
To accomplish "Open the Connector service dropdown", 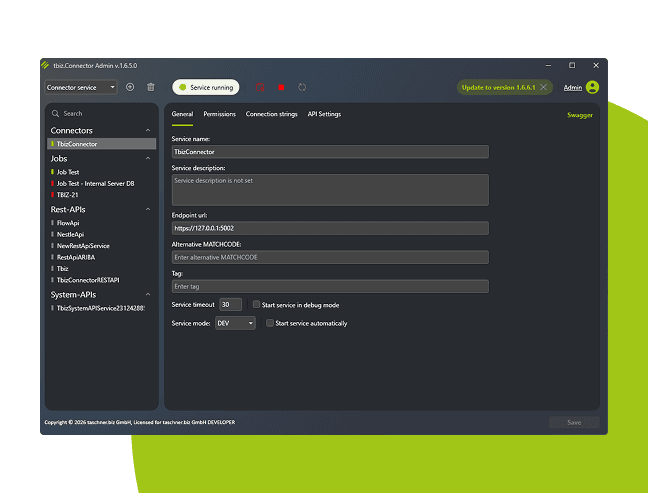I will click(x=81, y=87).
